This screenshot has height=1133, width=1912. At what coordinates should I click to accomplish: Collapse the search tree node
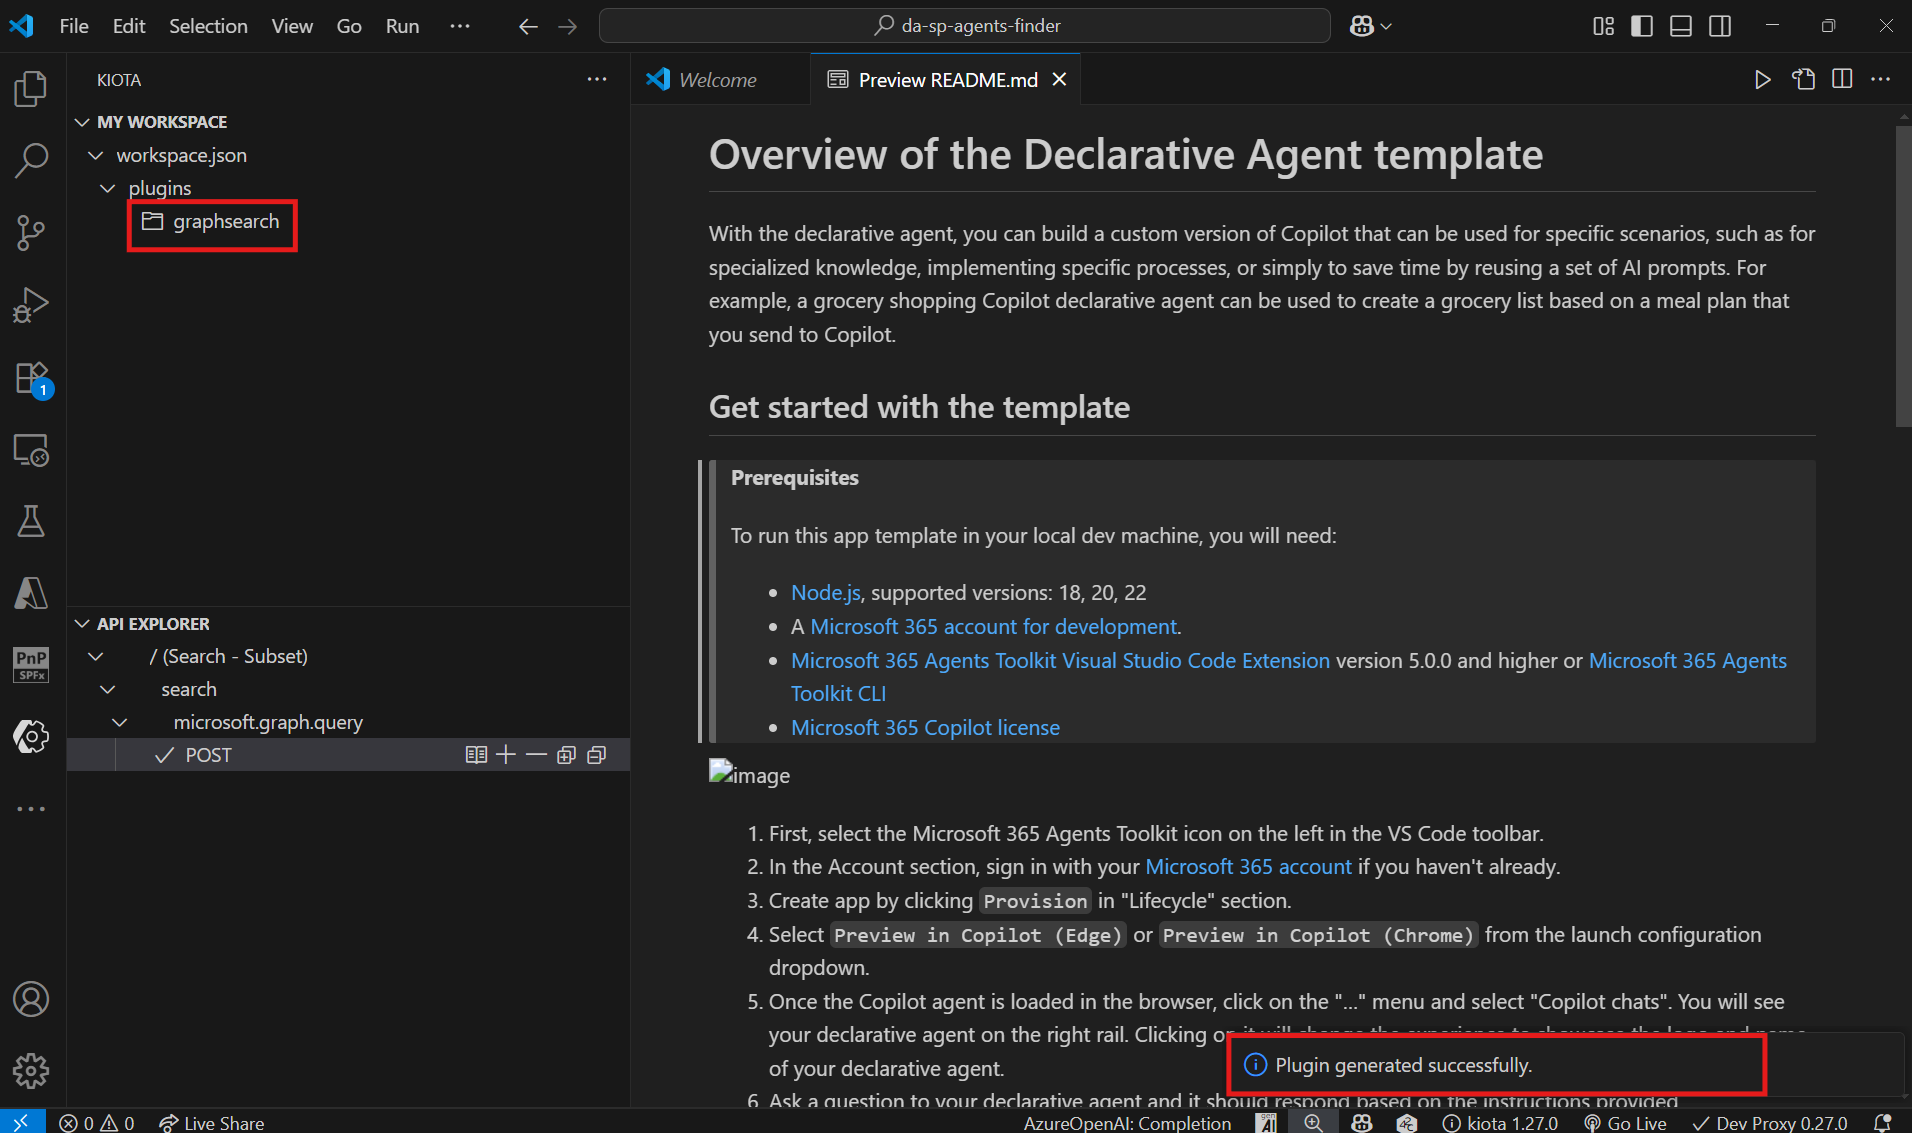[108, 689]
